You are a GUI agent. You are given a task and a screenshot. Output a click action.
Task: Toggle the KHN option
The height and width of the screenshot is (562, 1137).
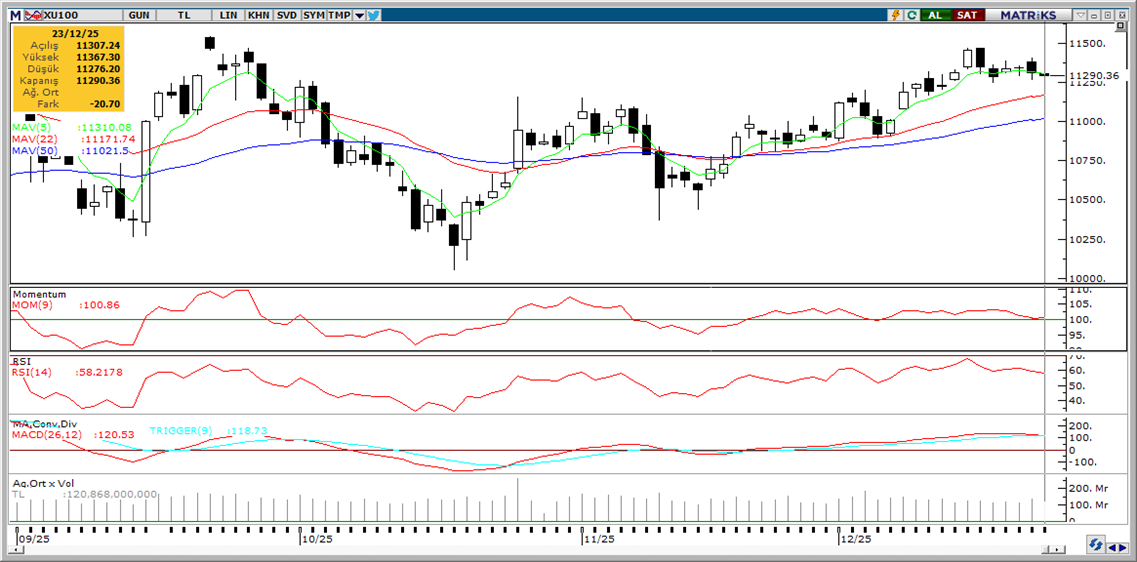[258, 15]
